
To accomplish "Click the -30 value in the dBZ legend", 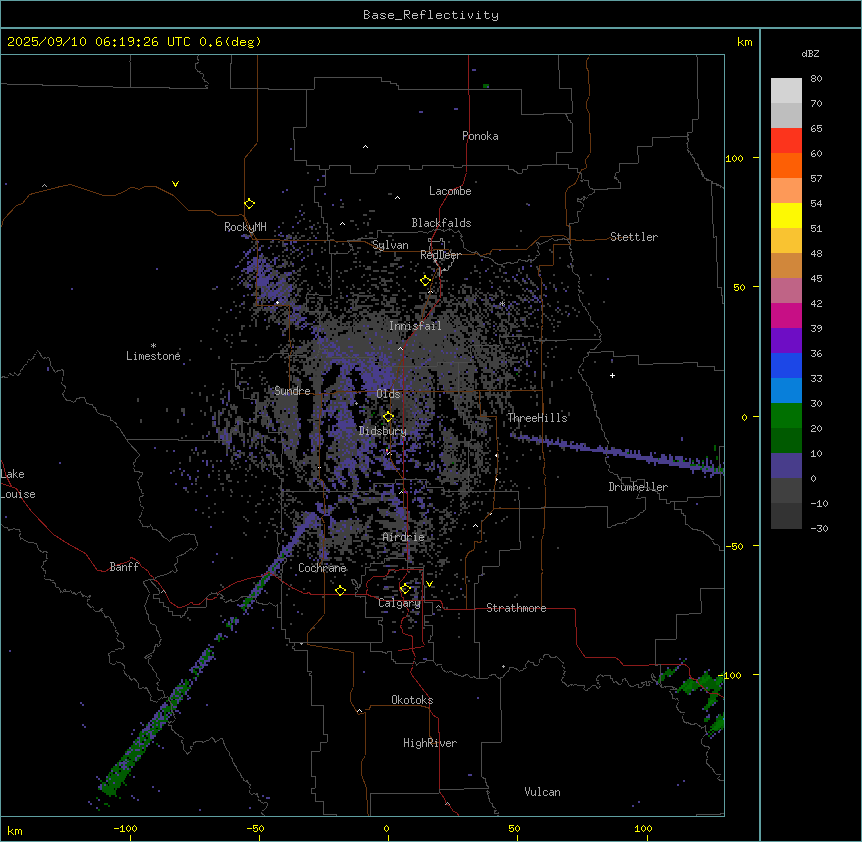I will (x=819, y=528).
